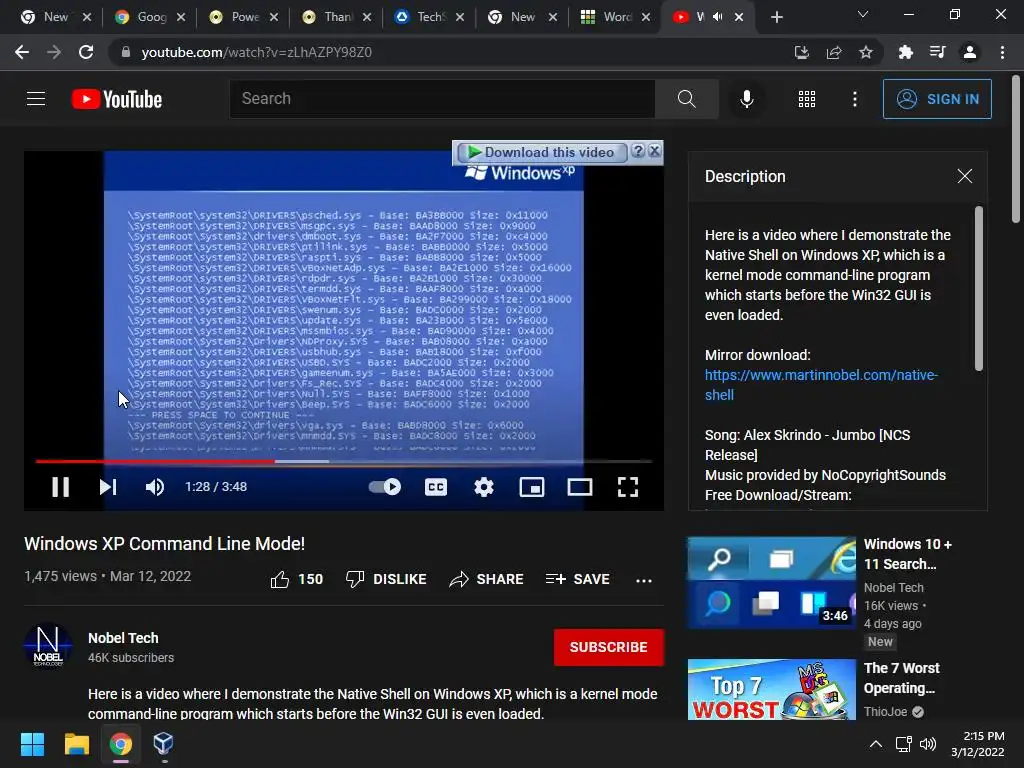Open the taskbar volume icon
The width and height of the screenshot is (1024, 768).
tap(927, 744)
